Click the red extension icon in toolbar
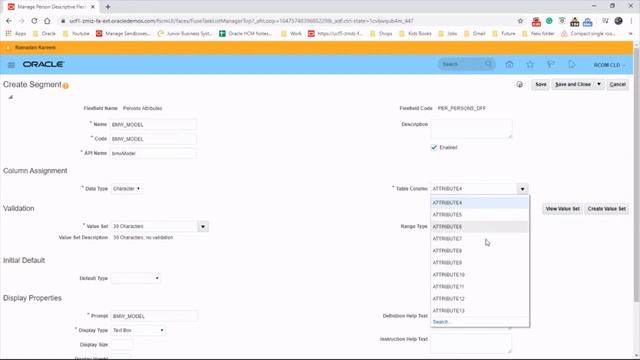This screenshot has width=640, height=360. [536, 22]
